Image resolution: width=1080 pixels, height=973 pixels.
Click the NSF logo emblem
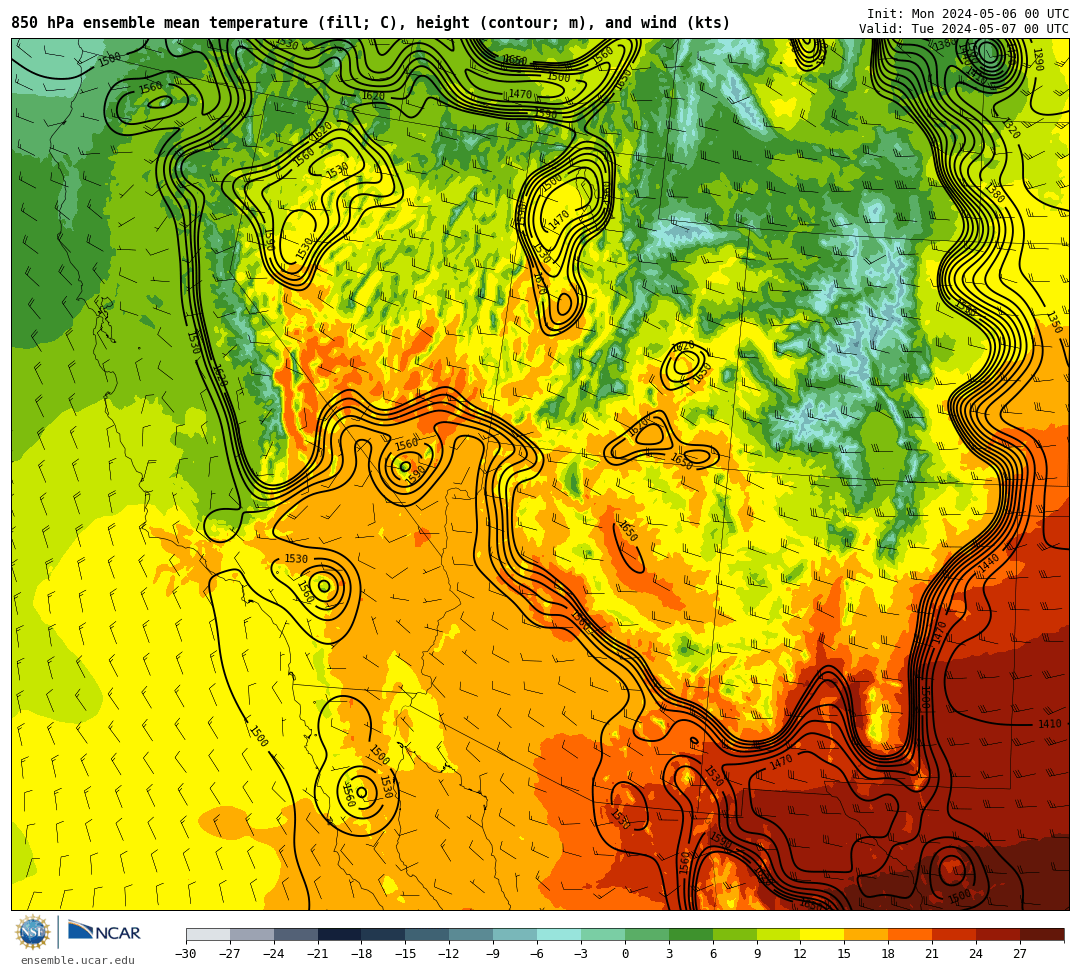33,933
